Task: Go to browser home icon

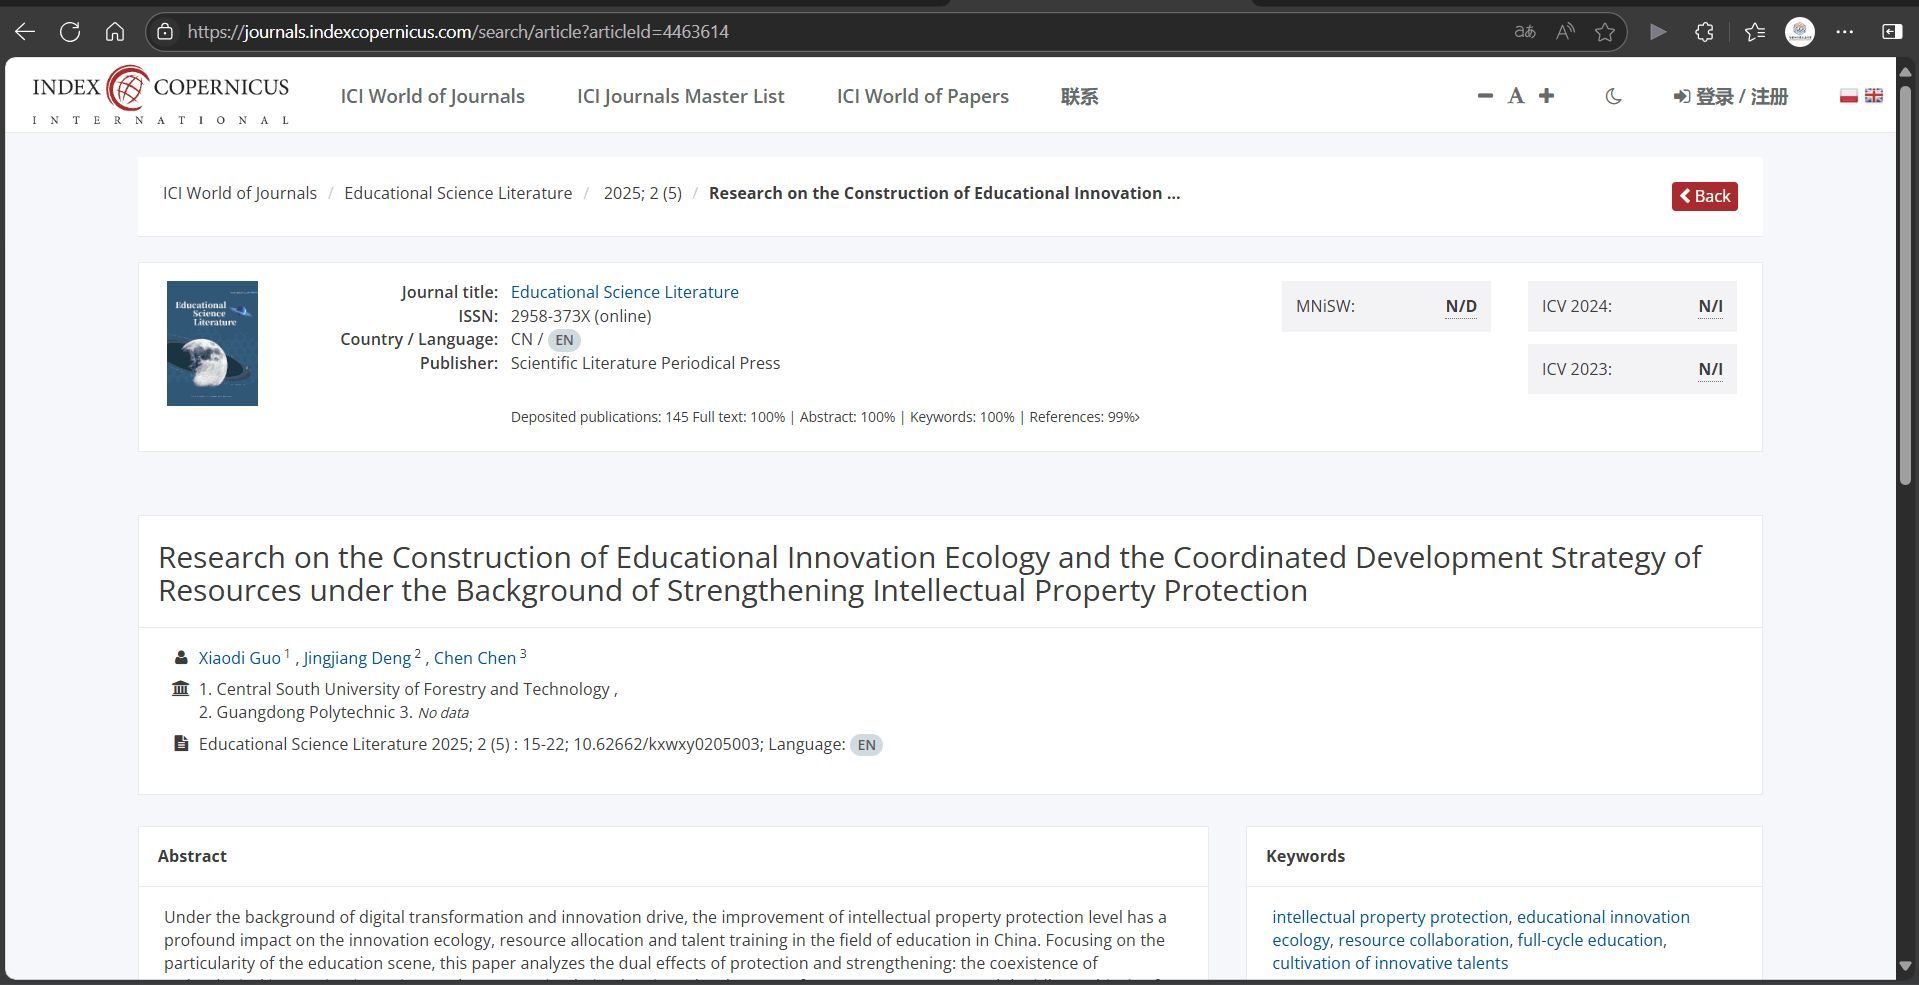Action: click(115, 32)
